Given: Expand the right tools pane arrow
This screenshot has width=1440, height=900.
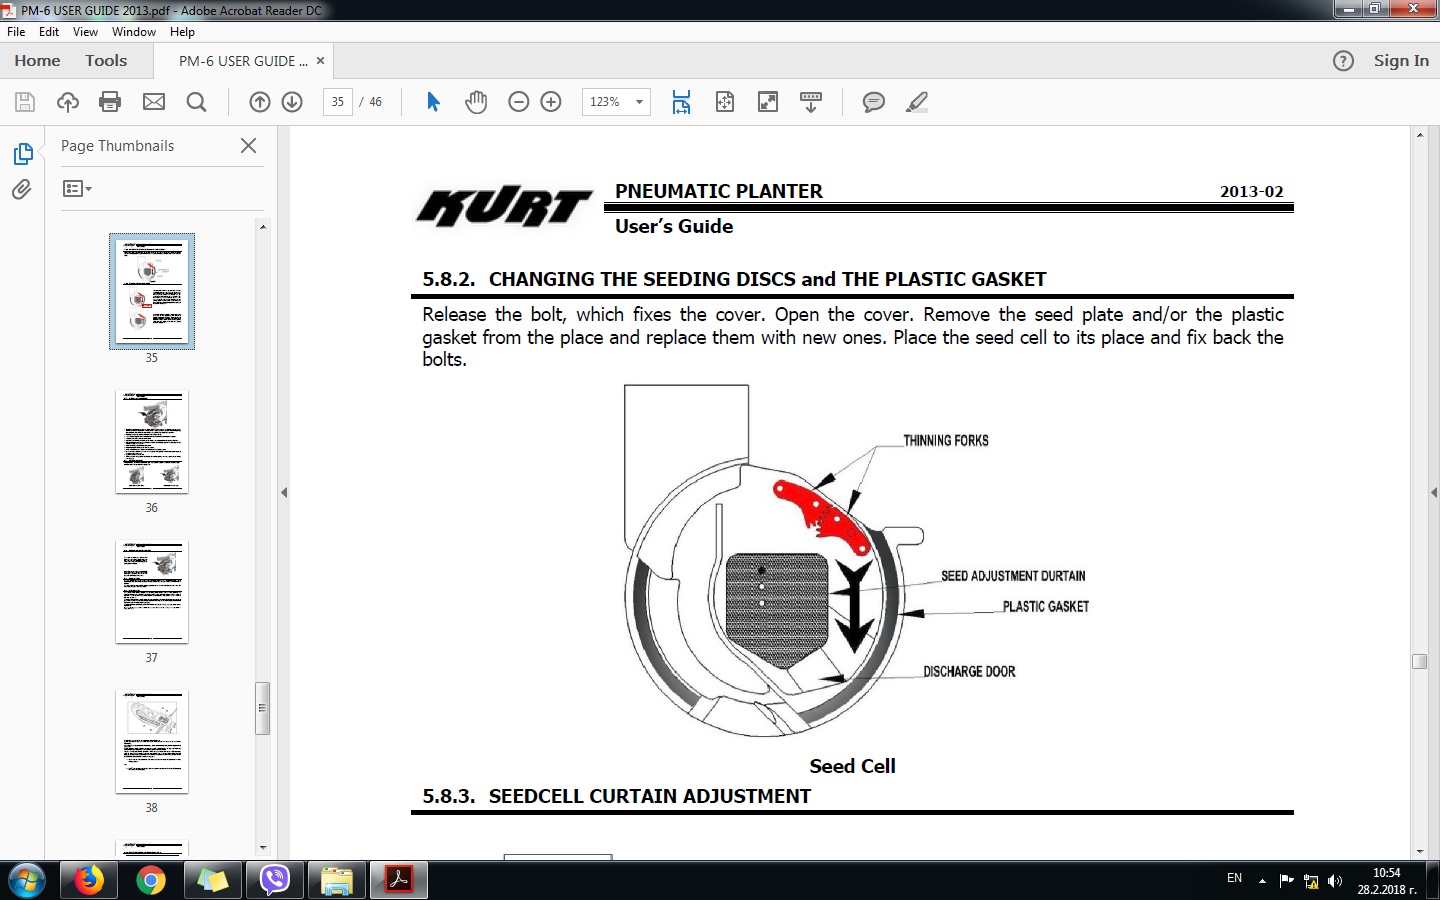Looking at the screenshot, I should (1434, 492).
